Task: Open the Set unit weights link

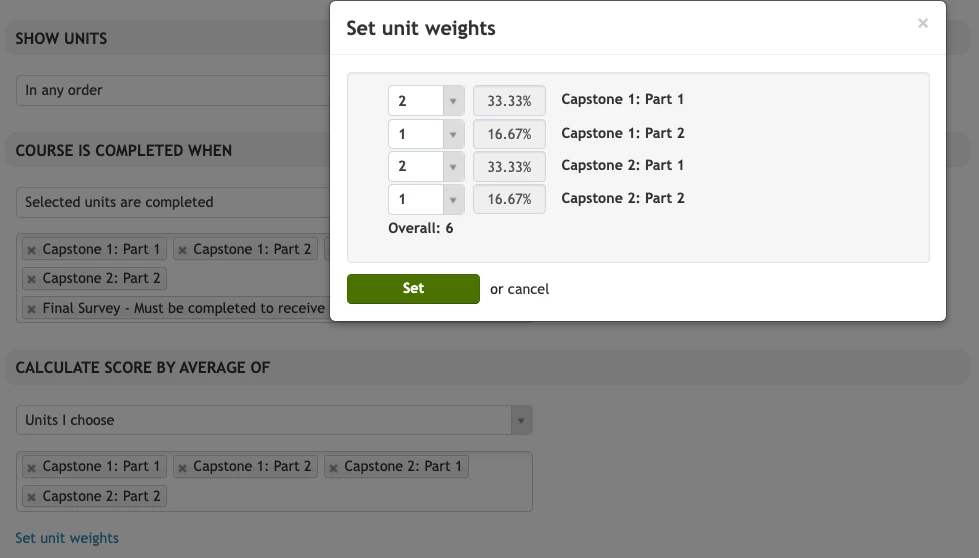Action: pyautogui.click(x=67, y=538)
